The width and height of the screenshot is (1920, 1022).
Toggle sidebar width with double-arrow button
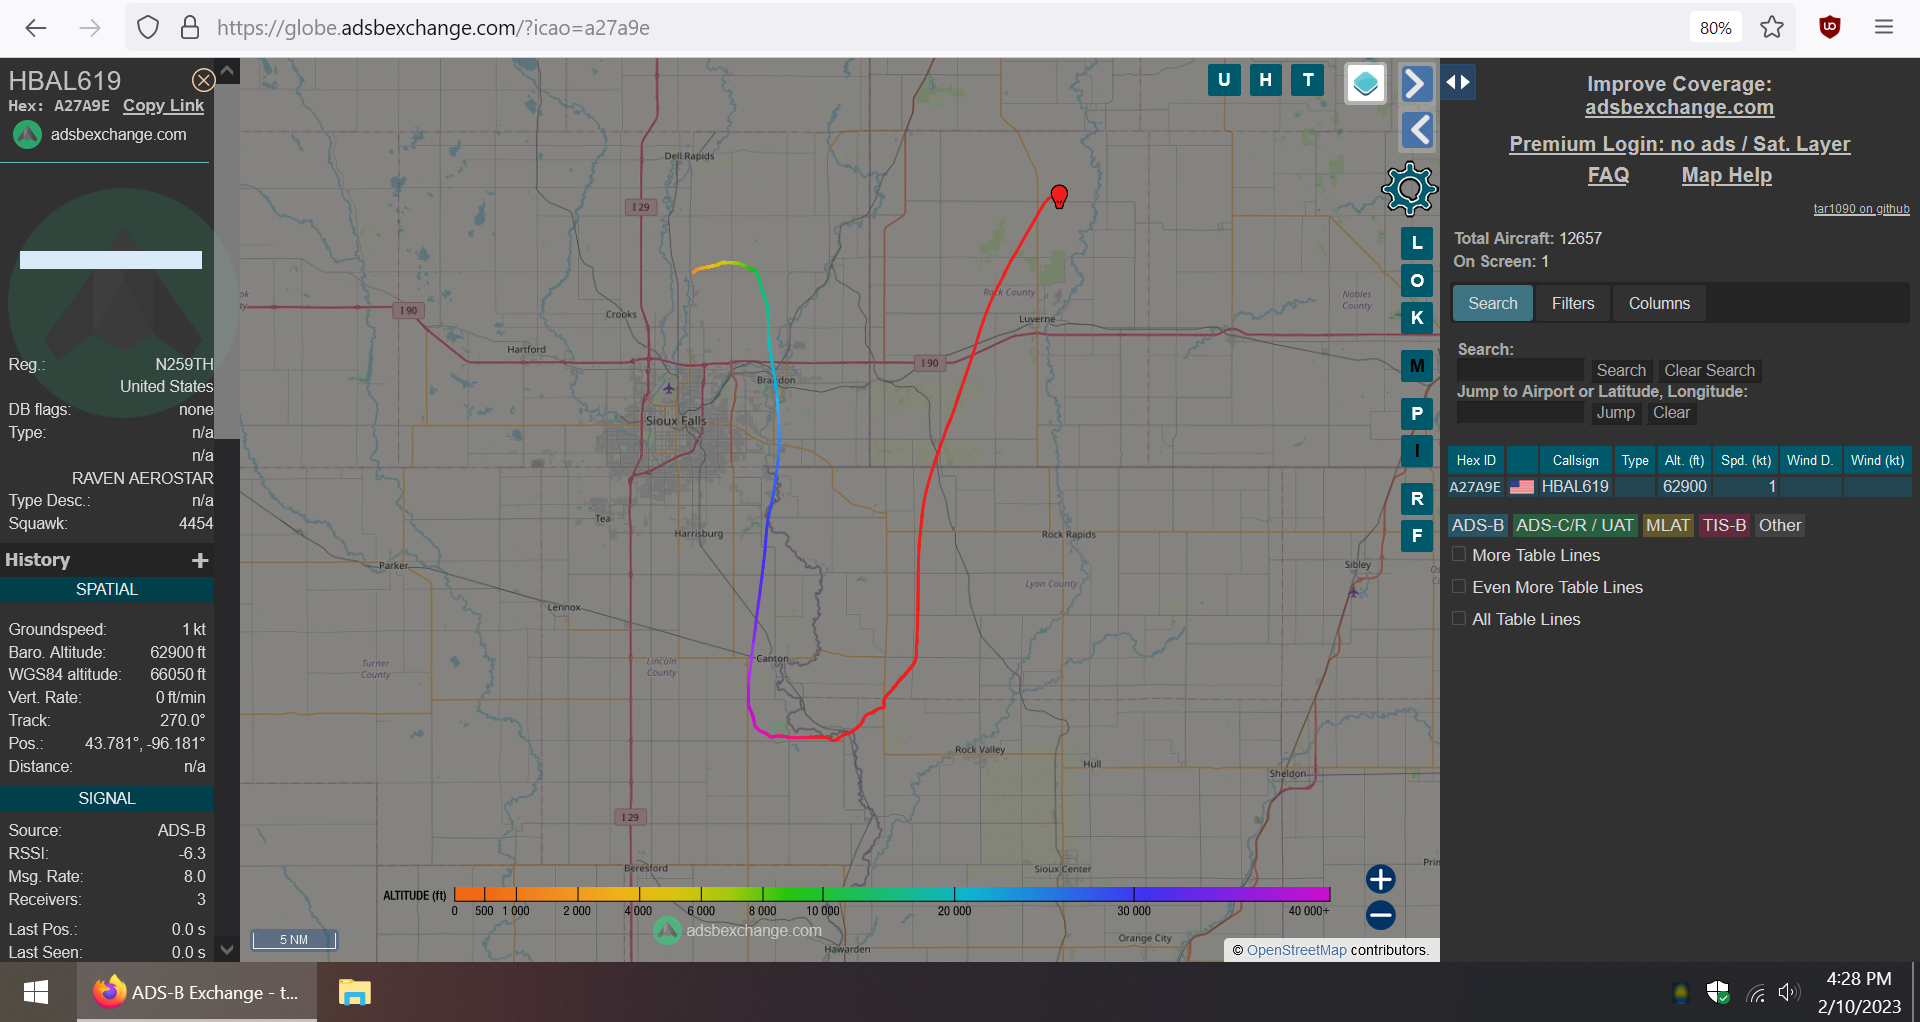click(1458, 83)
